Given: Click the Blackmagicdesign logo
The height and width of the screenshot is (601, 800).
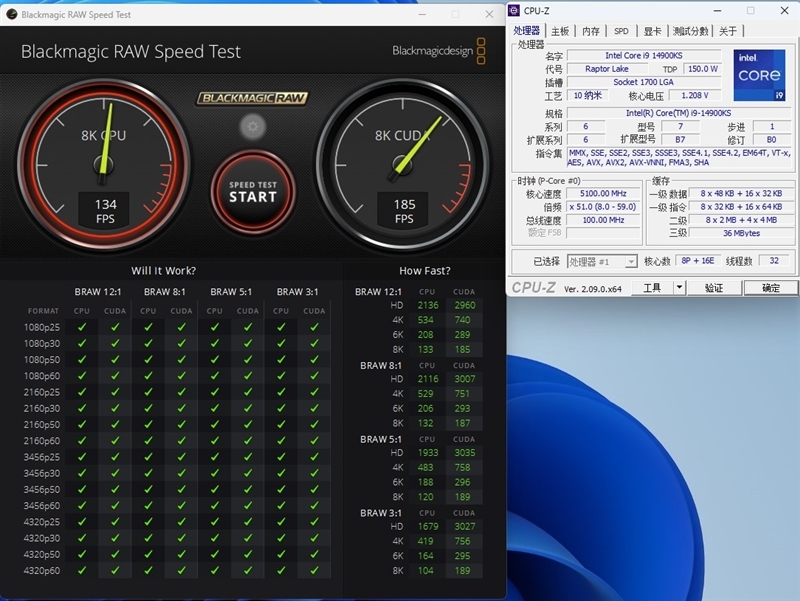Looking at the screenshot, I should click(x=438, y=51).
